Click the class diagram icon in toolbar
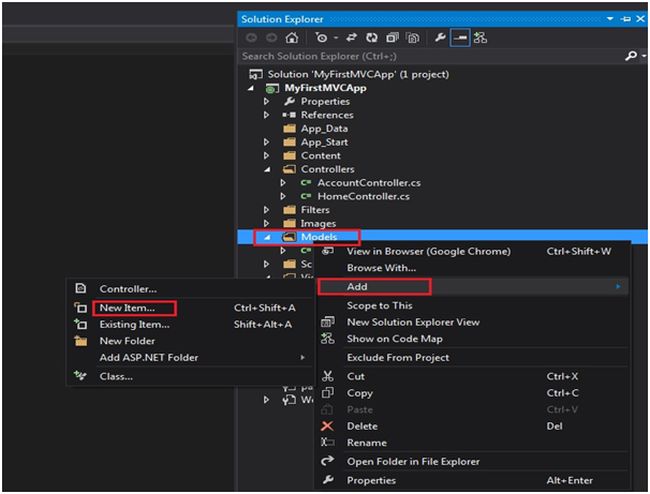Viewport: 650px width, 494px height. click(x=481, y=37)
